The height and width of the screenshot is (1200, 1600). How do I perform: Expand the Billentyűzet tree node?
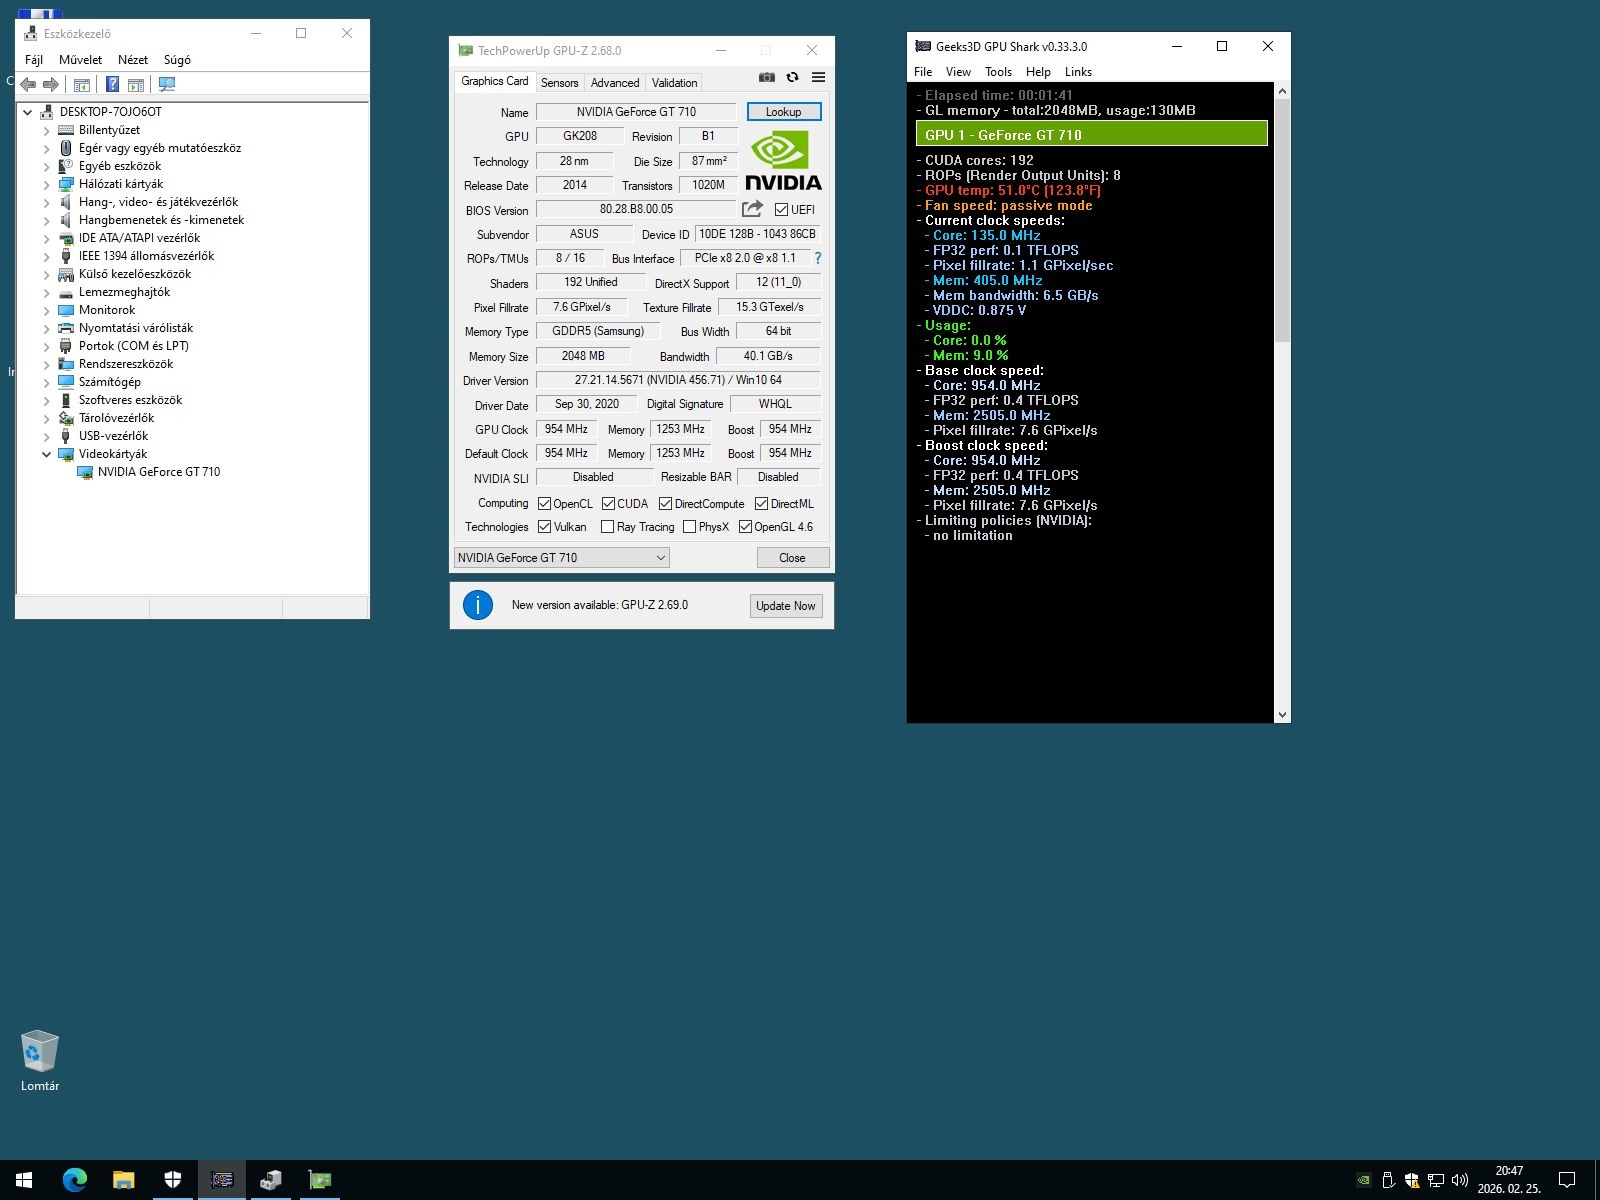pyautogui.click(x=46, y=130)
